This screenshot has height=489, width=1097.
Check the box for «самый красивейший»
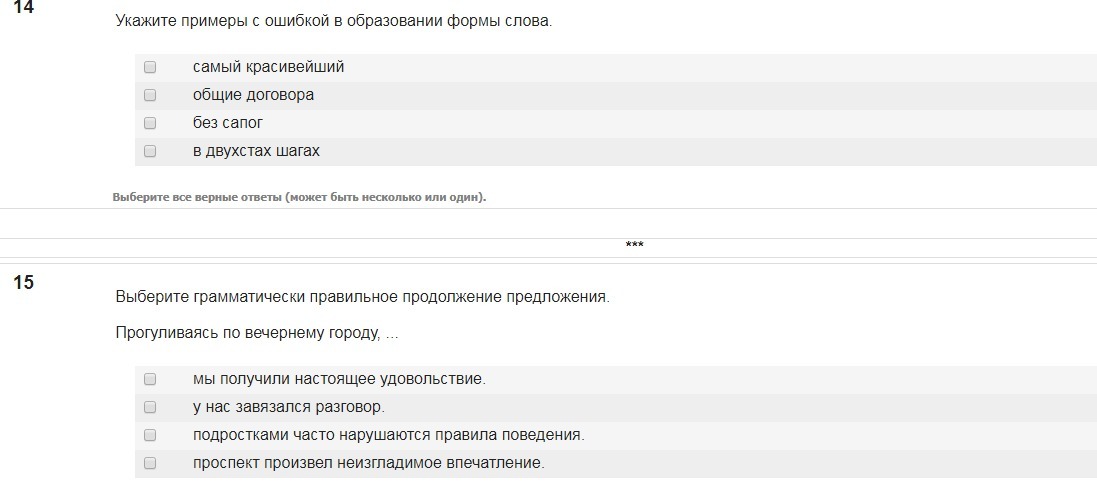coord(150,67)
